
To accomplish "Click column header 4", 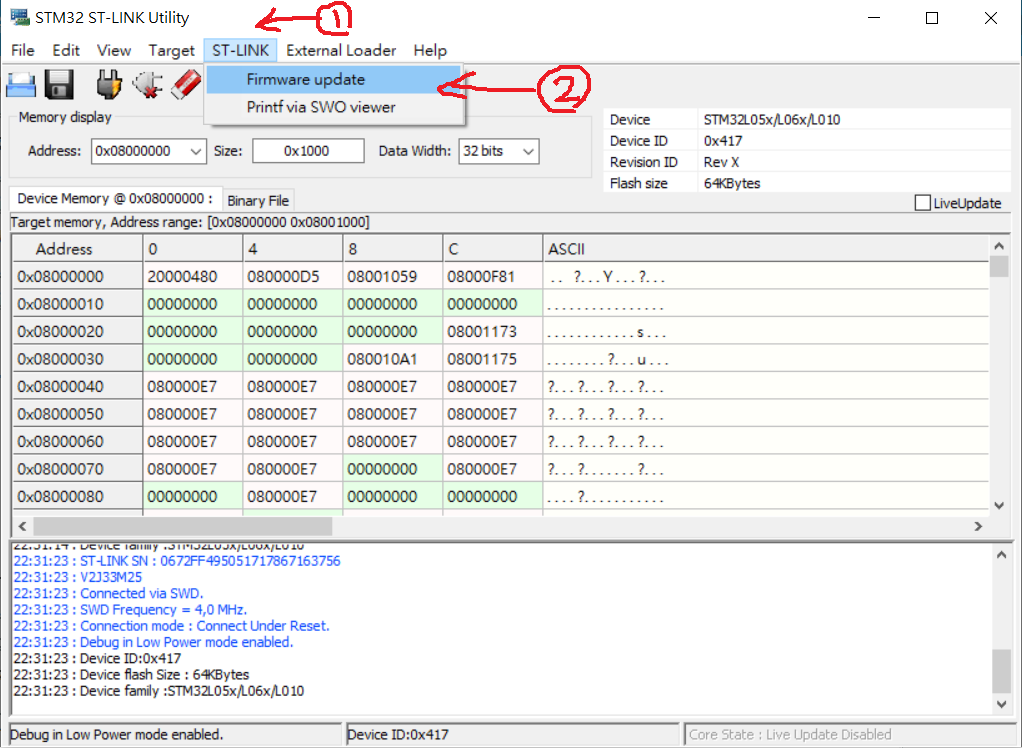I will tap(293, 249).
